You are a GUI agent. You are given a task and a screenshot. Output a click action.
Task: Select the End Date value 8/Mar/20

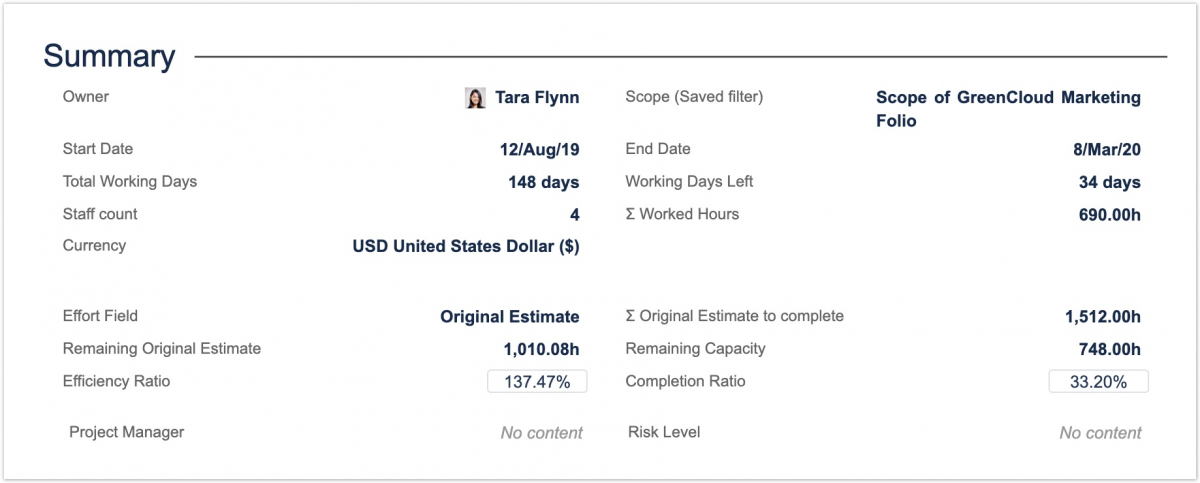[1106, 150]
